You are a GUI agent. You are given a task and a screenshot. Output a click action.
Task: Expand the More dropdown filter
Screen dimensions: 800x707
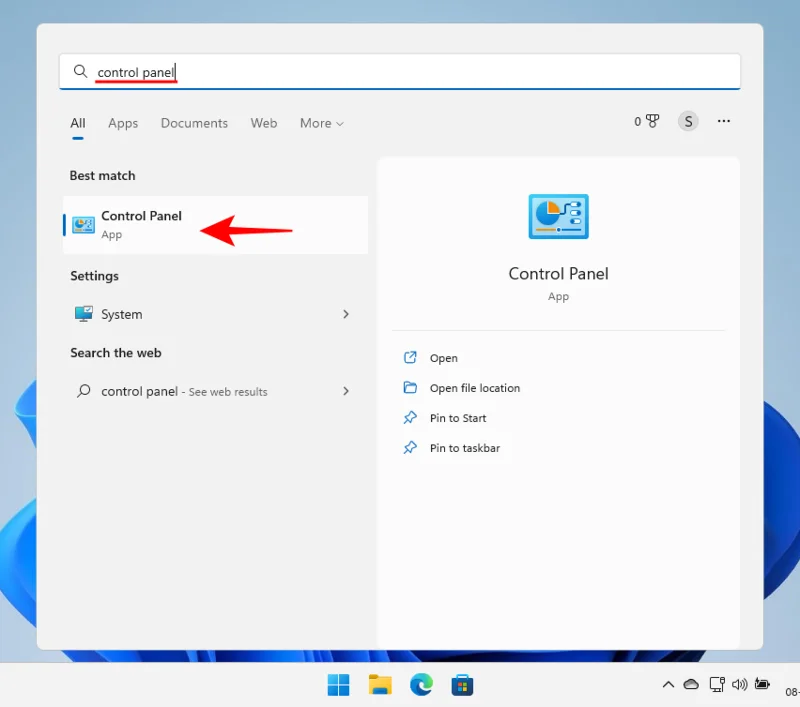tap(321, 123)
